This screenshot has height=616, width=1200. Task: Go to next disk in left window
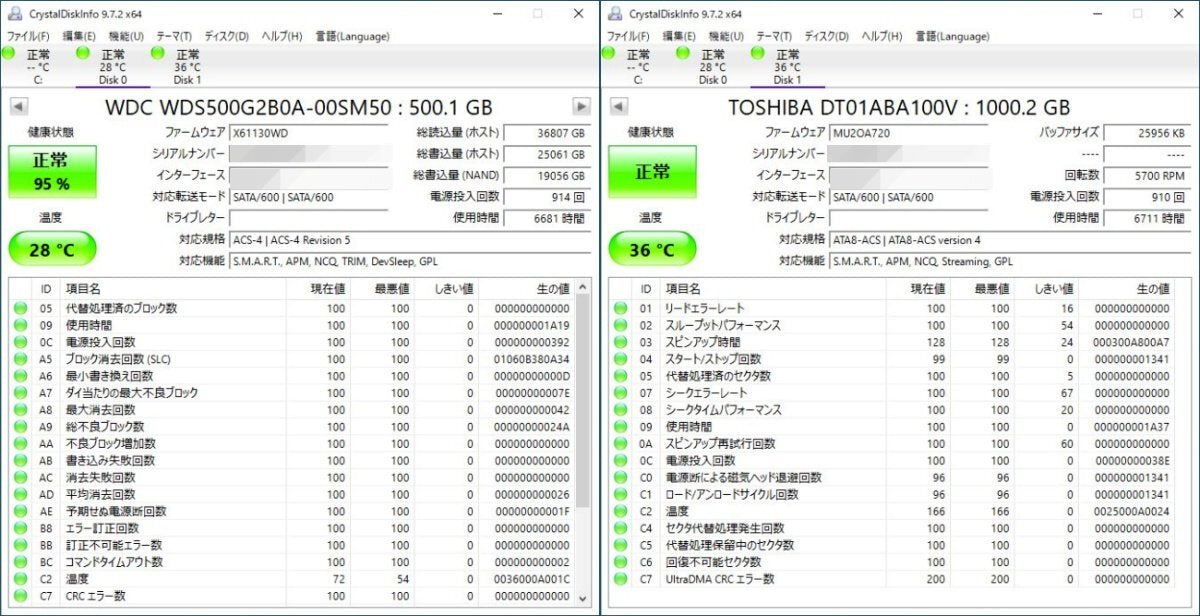[581, 107]
